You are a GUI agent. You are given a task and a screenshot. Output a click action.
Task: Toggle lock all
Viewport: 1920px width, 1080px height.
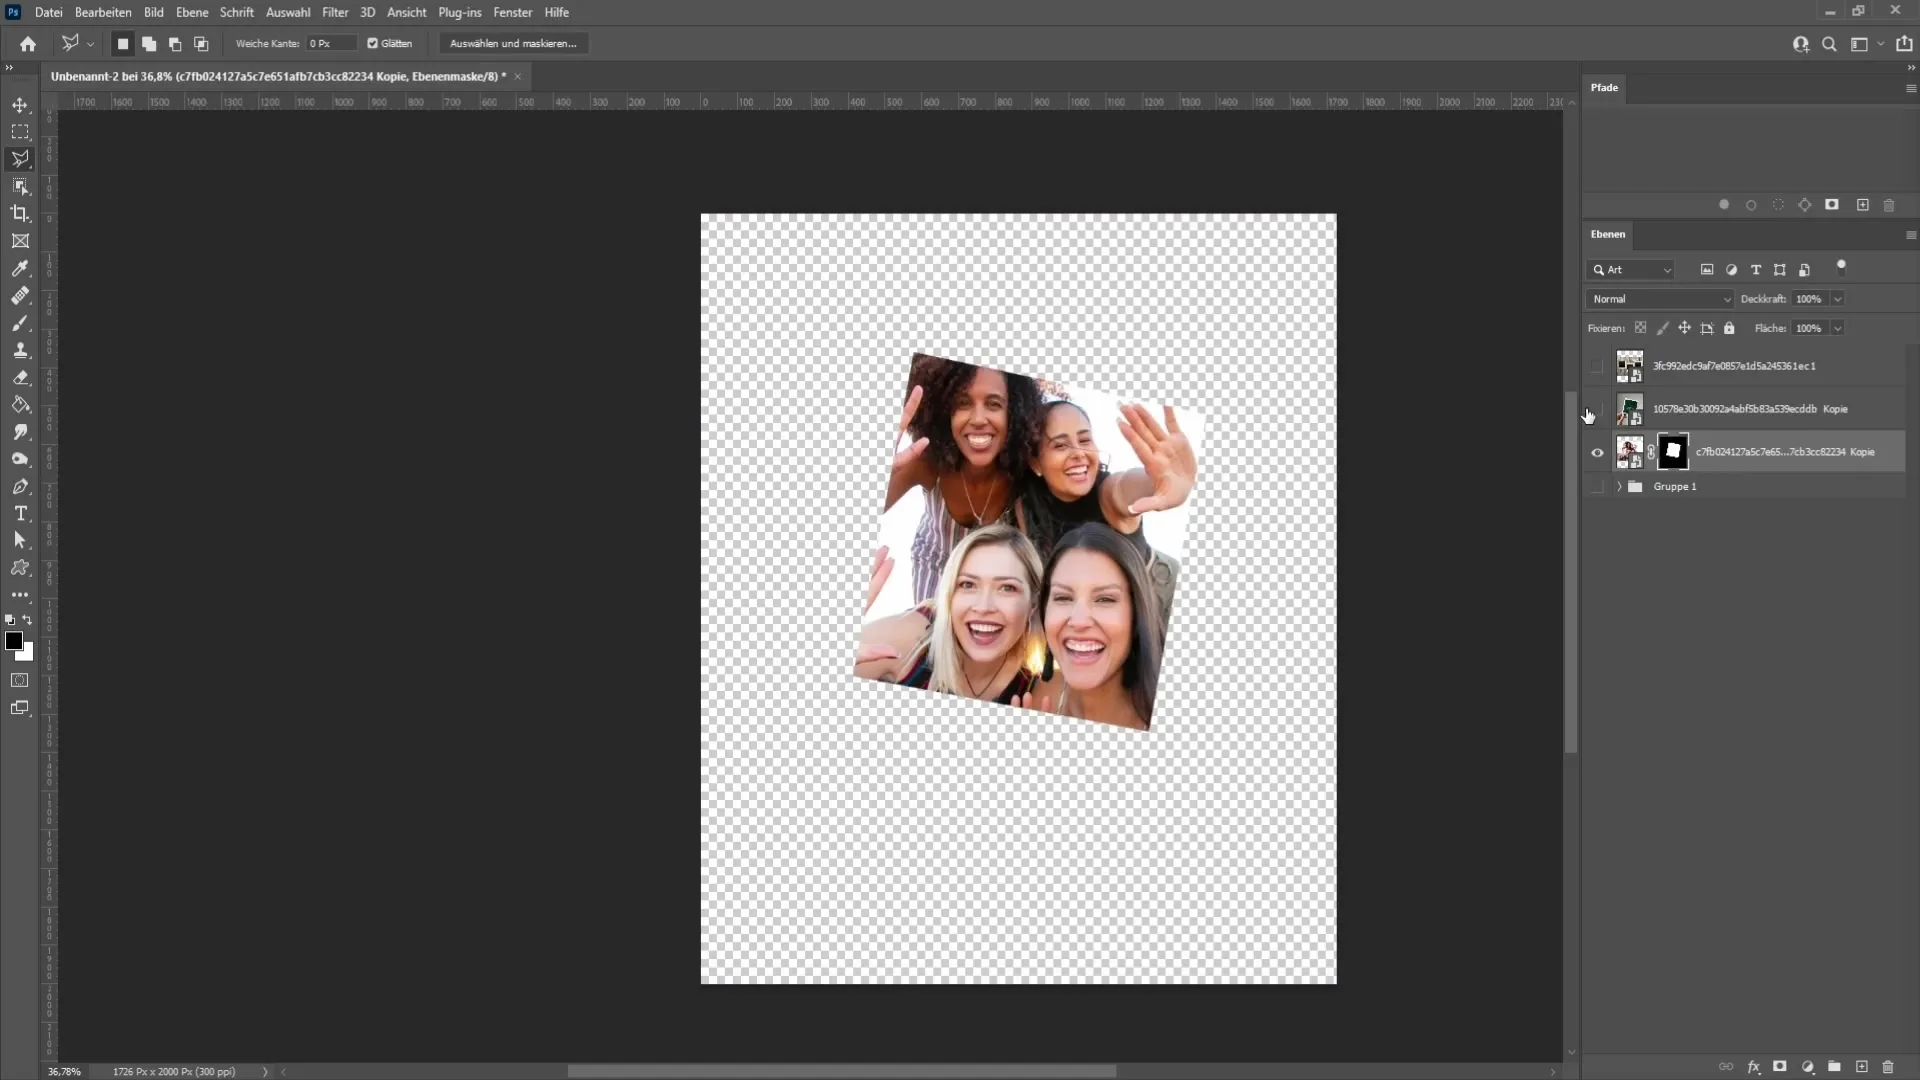(x=1729, y=328)
